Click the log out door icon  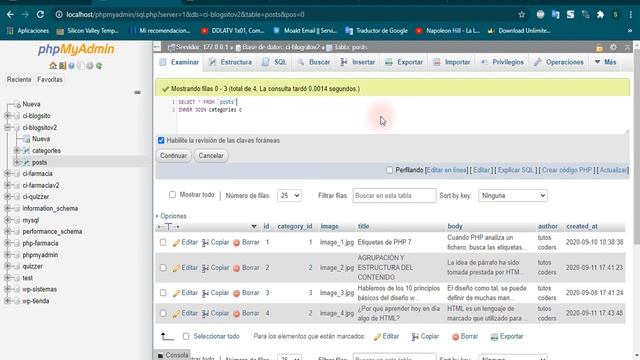[x=62, y=65]
